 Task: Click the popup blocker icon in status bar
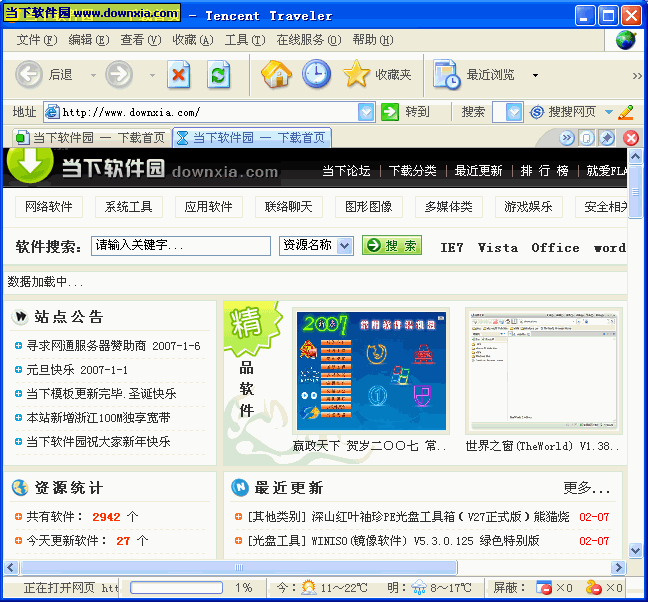point(544,588)
